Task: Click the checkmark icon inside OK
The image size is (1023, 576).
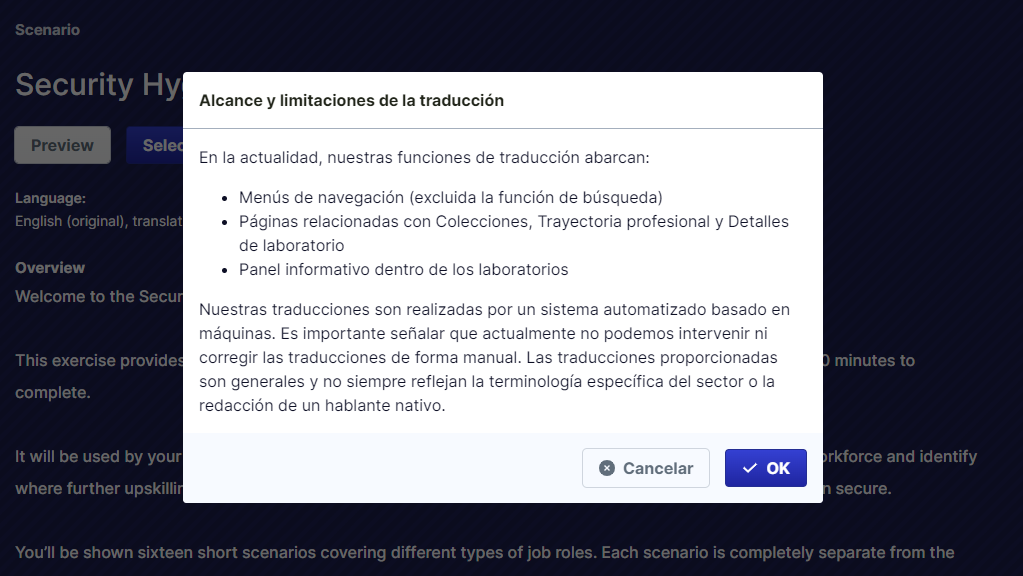Action: click(750, 468)
